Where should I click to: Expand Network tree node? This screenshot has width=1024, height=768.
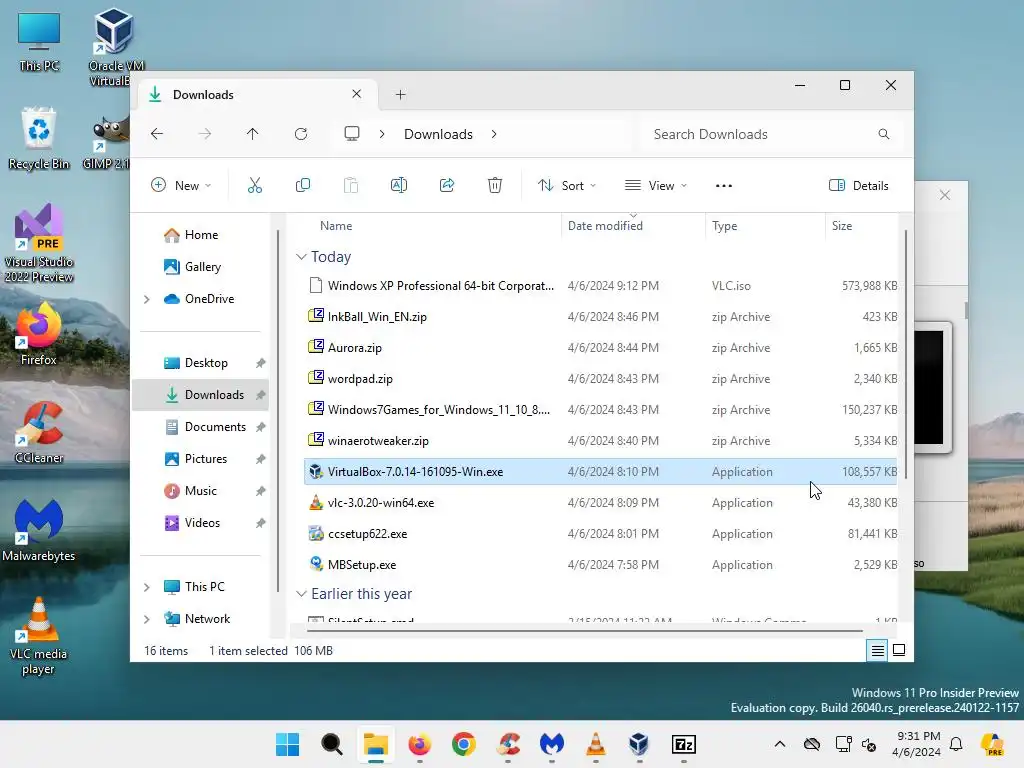[x=147, y=619]
